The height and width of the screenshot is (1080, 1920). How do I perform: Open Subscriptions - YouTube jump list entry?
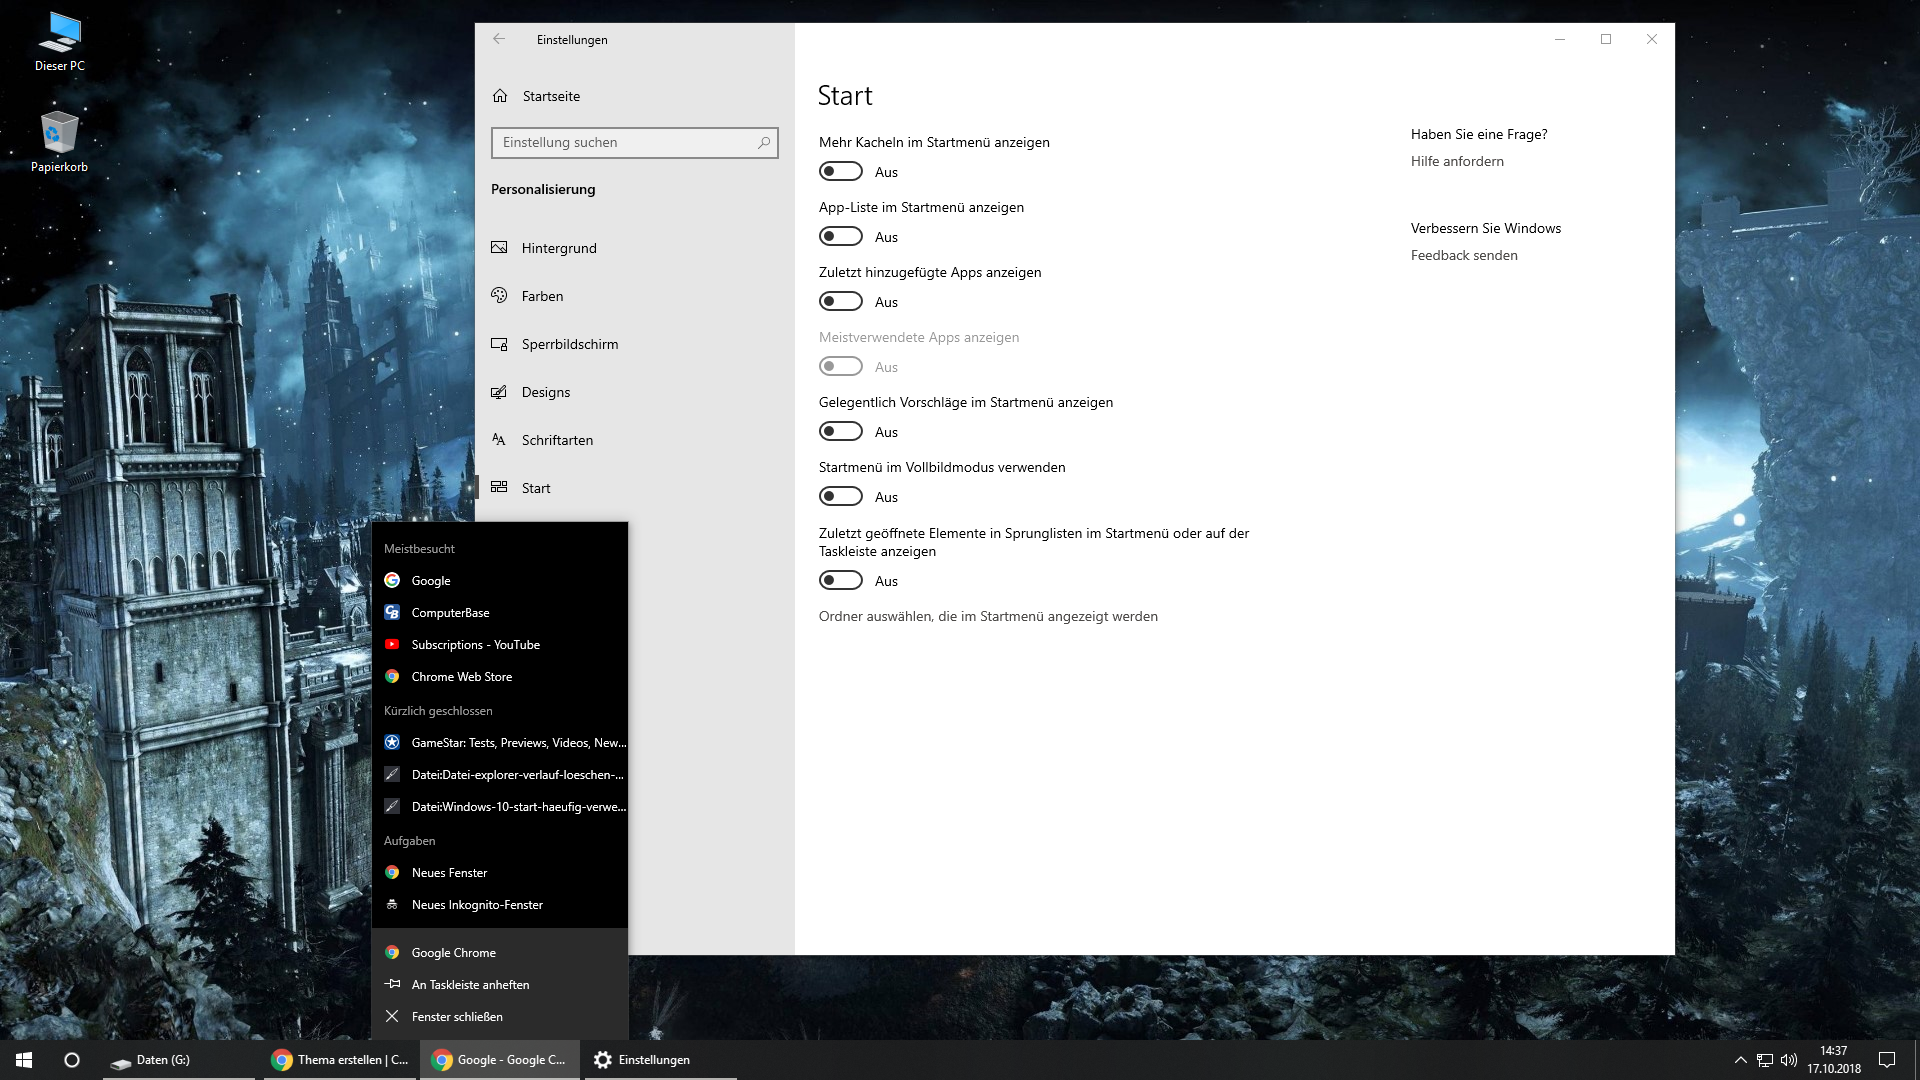click(475, 645)
